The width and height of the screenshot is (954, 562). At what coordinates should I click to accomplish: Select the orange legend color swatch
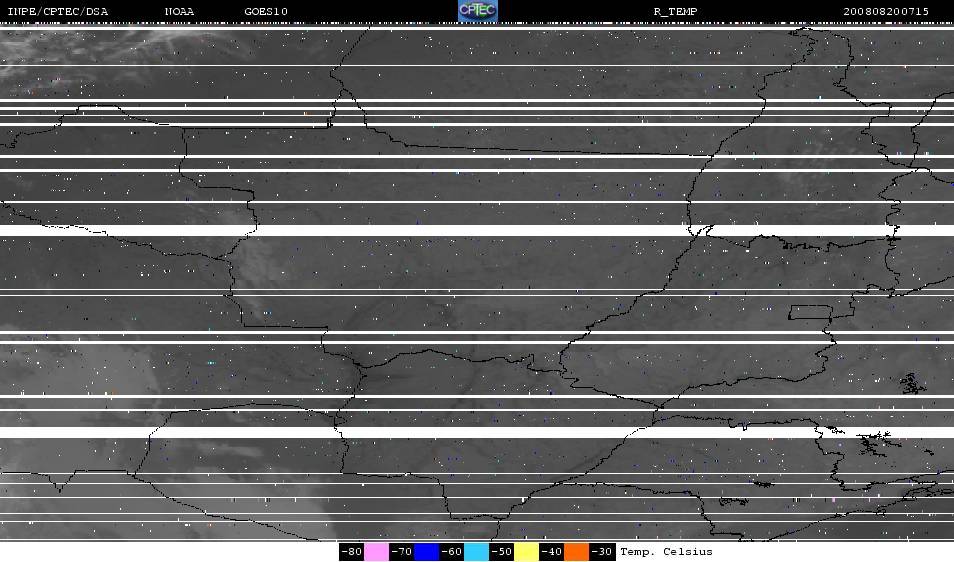(576, 552)
